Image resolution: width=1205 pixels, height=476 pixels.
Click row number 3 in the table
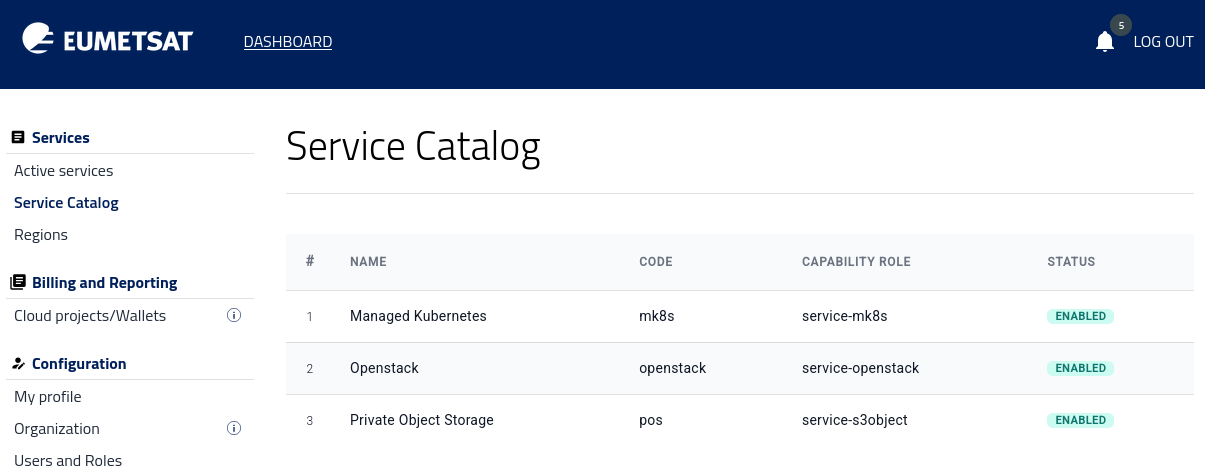point(310,421)
